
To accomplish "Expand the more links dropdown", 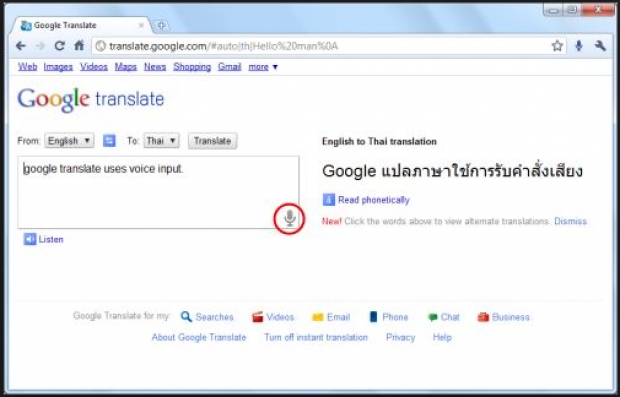I will [x=263, y=67].
